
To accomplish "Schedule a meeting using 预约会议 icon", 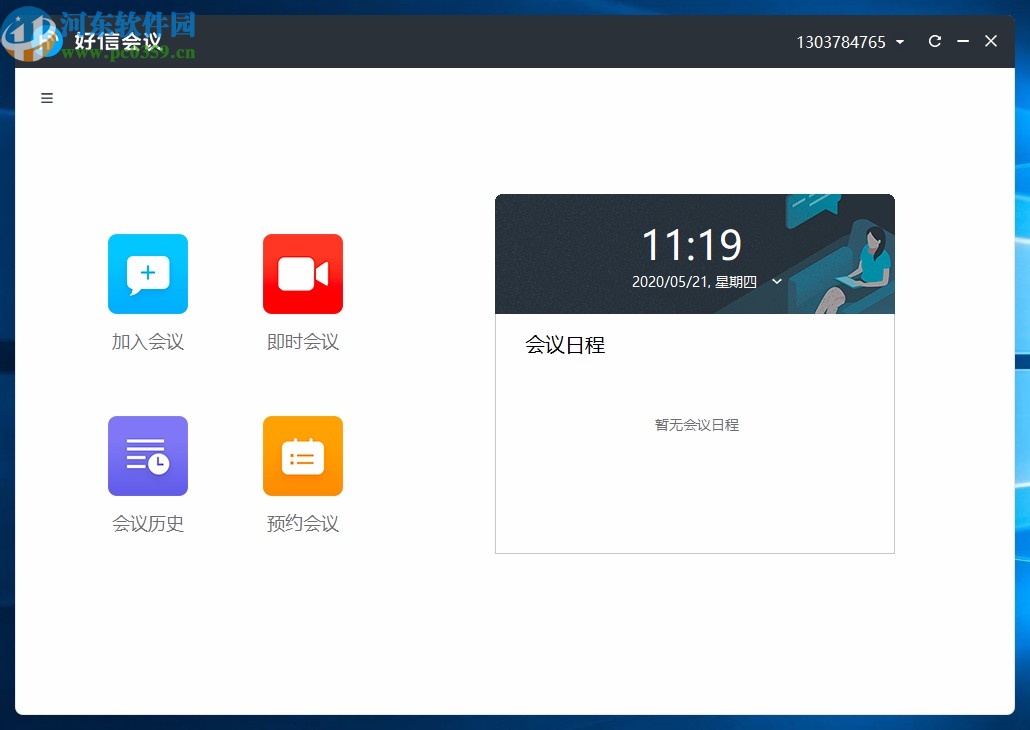I will pos(302,455).
